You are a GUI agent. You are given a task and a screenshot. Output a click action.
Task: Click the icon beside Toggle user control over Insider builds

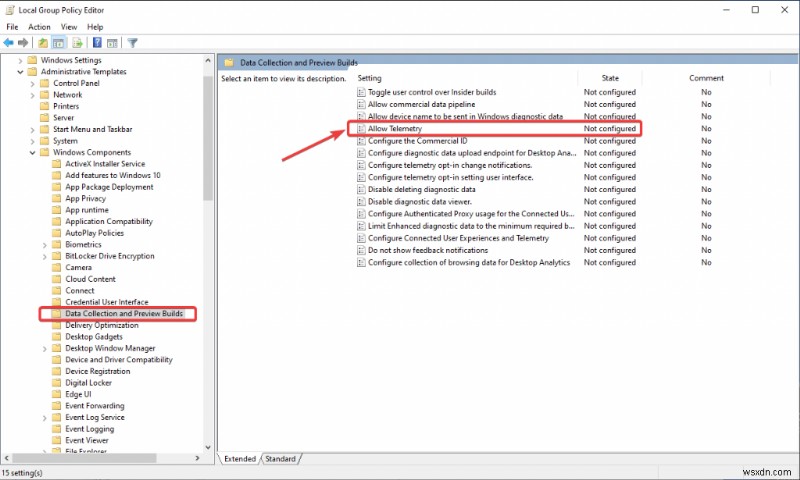(361, 92)
